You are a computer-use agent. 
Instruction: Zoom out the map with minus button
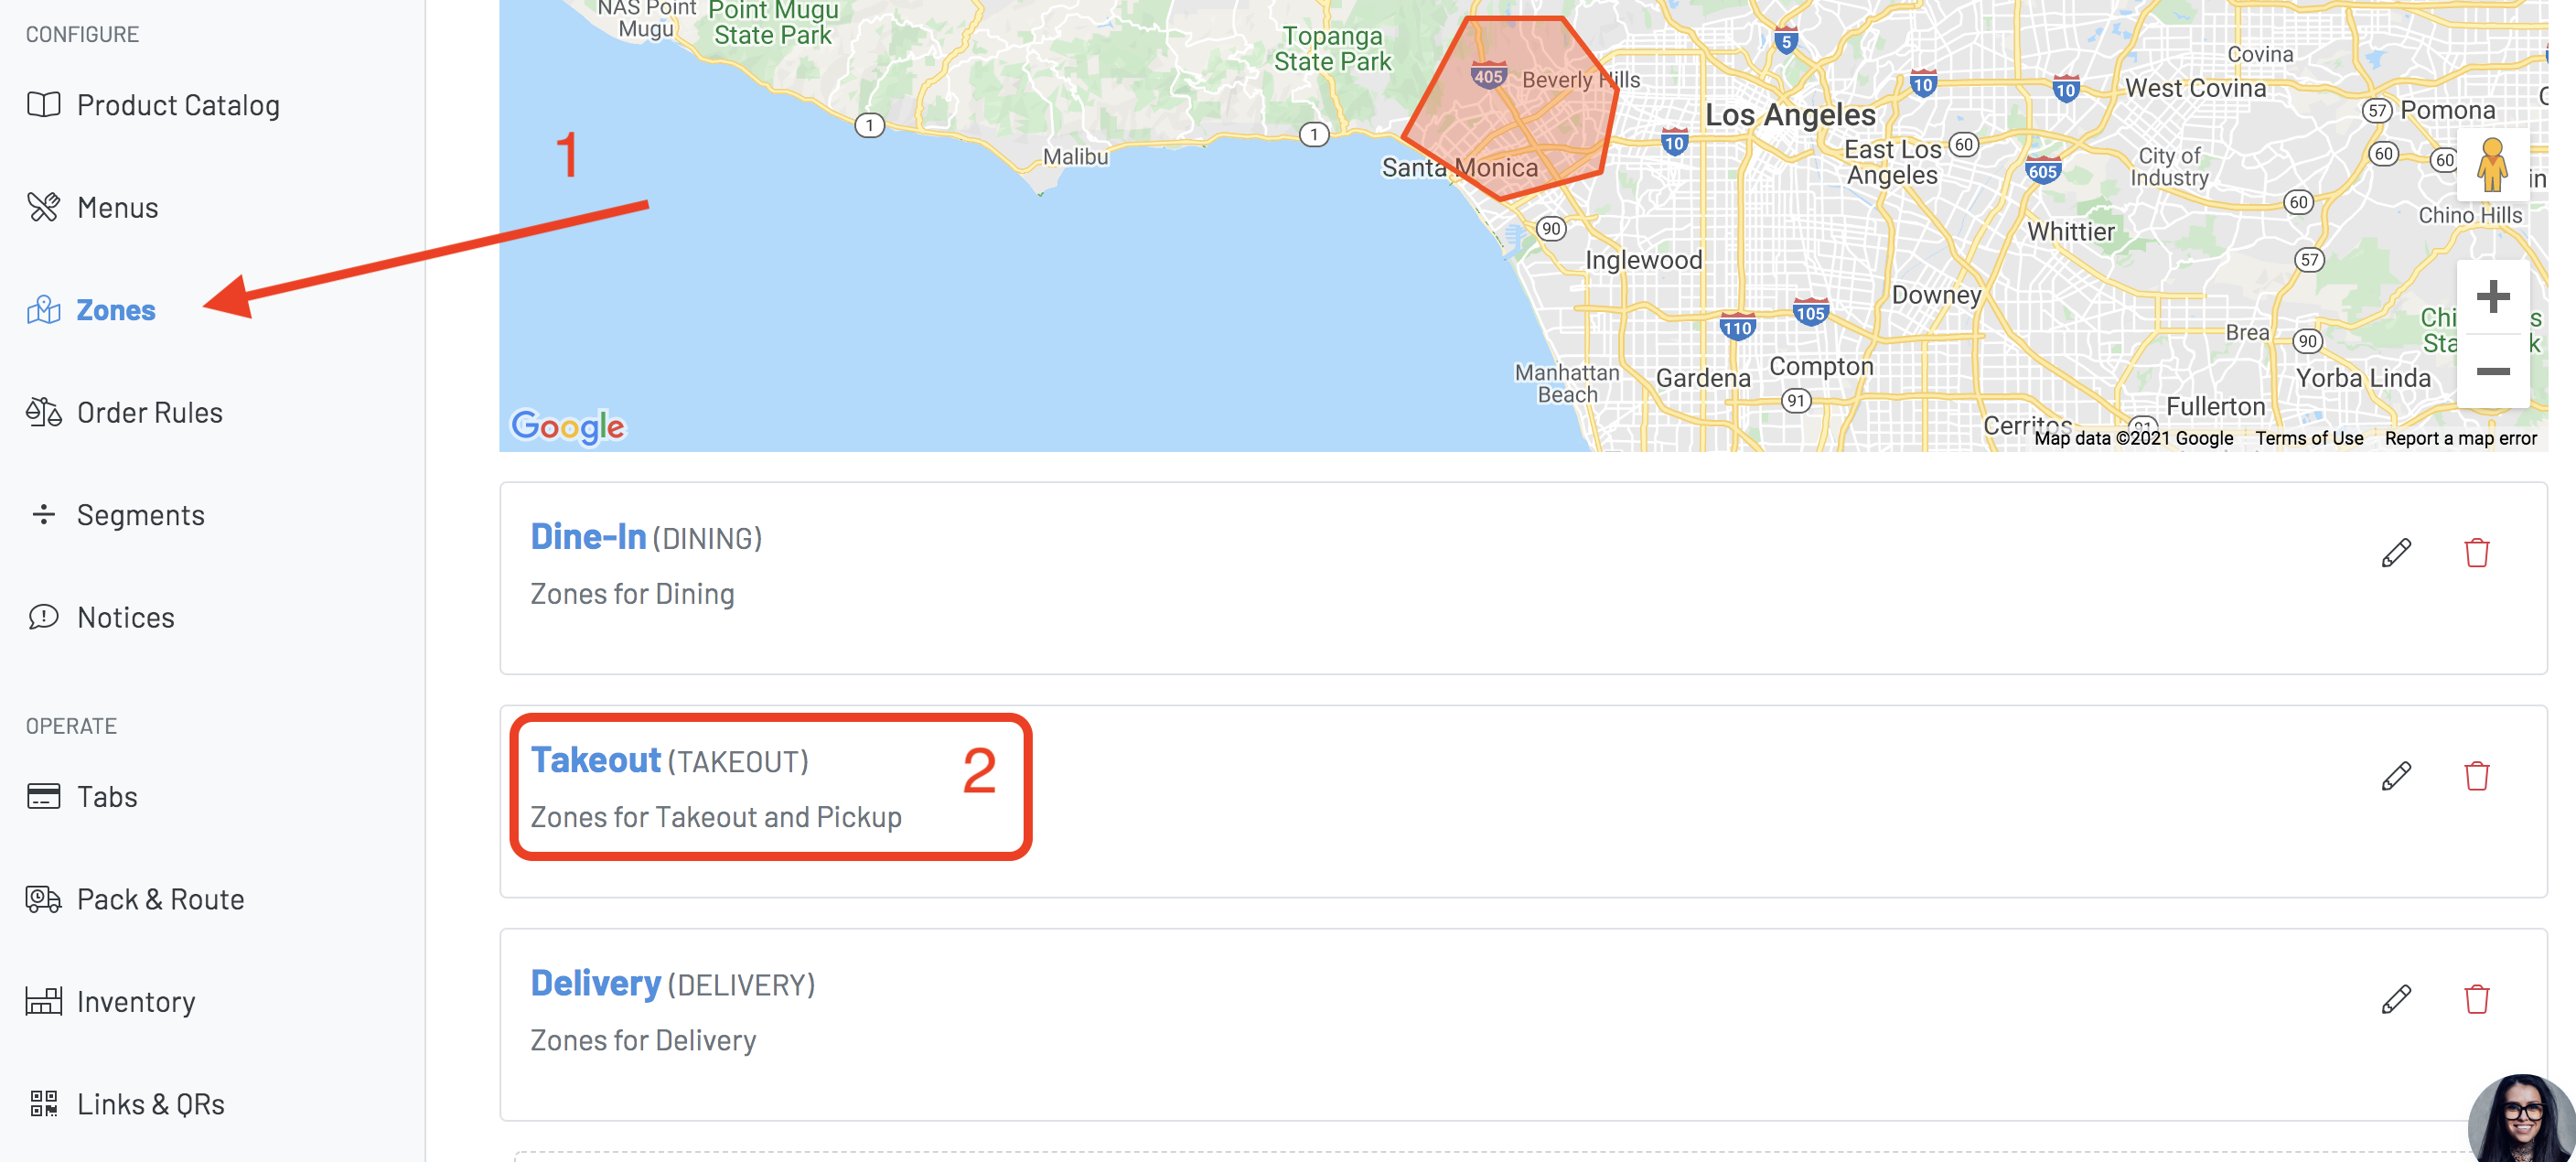tap(2492, 371)
